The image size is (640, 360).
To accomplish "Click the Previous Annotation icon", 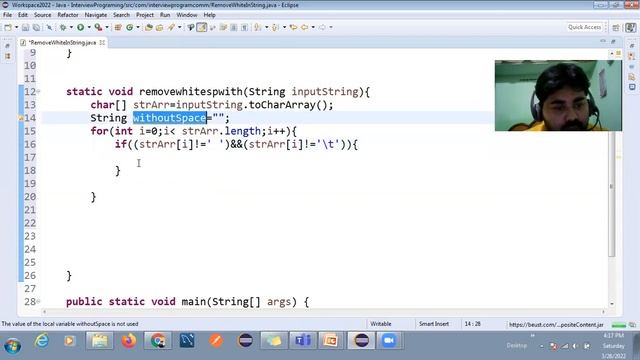I will (x=276, y=27).
